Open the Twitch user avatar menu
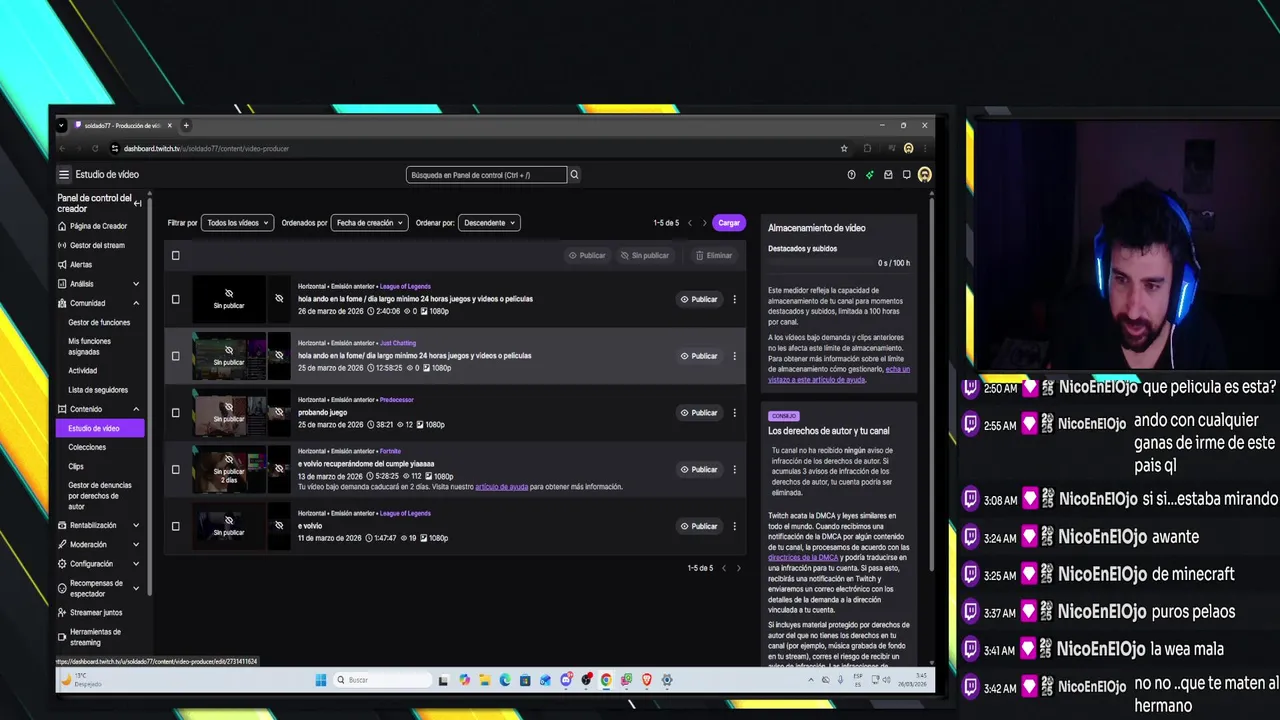The height and width of the screenshot is (720, 1280). point(925,174)
